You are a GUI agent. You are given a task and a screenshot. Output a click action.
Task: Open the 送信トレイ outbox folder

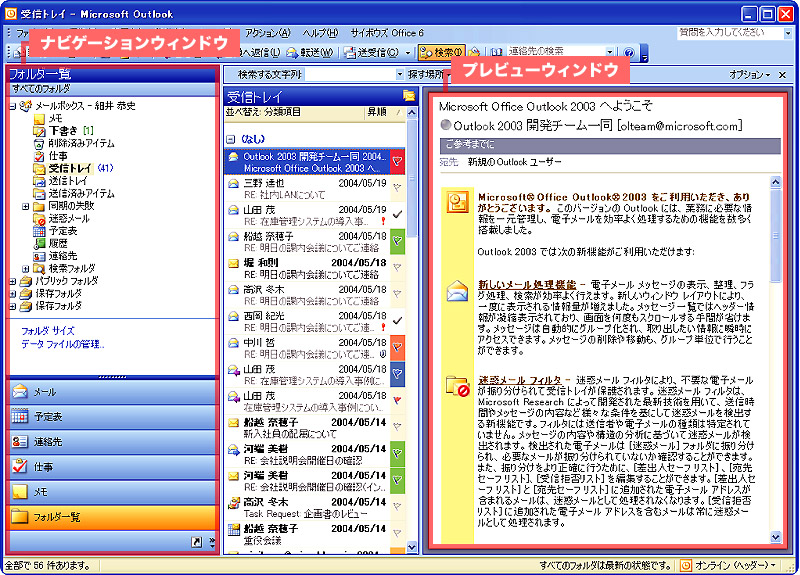[68, 181]
